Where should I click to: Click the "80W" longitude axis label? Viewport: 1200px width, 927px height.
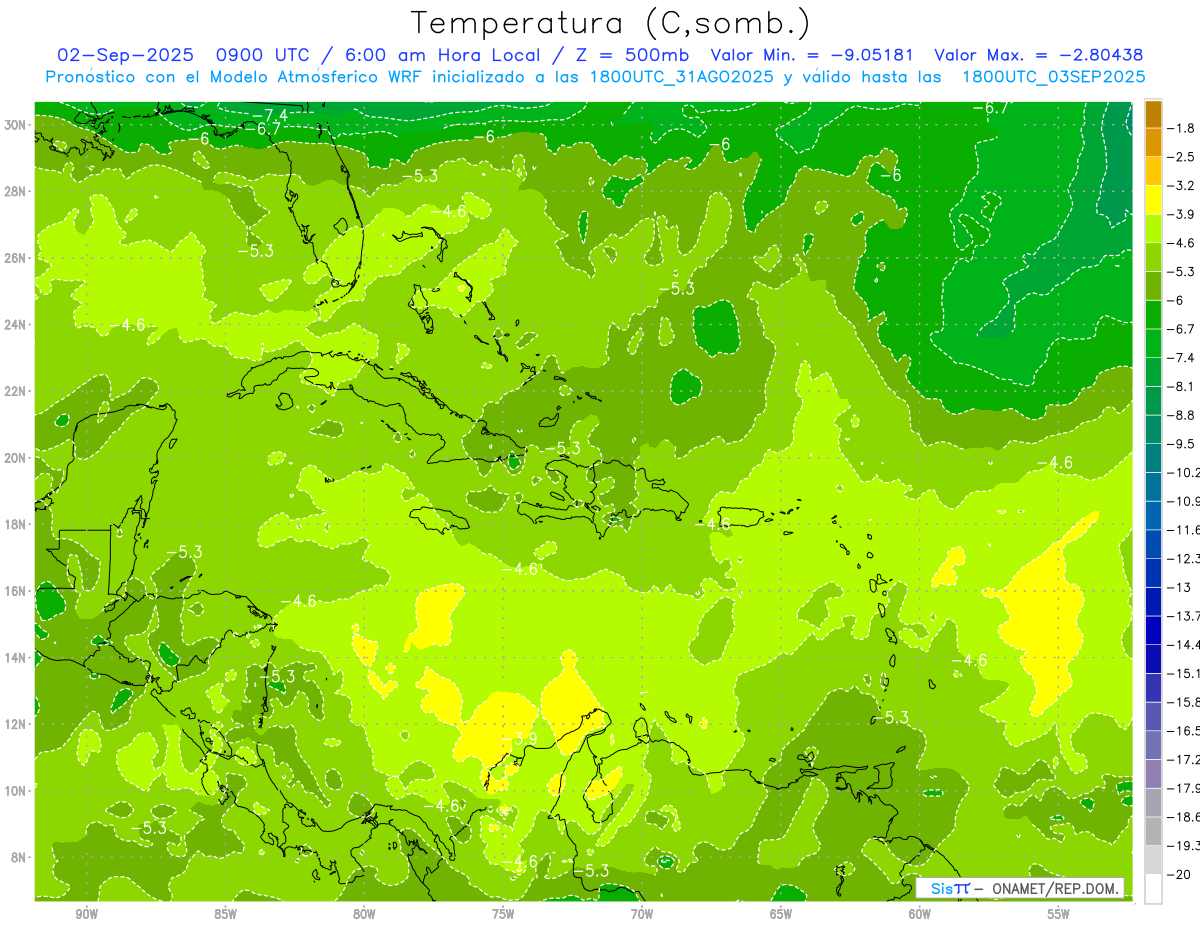point(364,915)
